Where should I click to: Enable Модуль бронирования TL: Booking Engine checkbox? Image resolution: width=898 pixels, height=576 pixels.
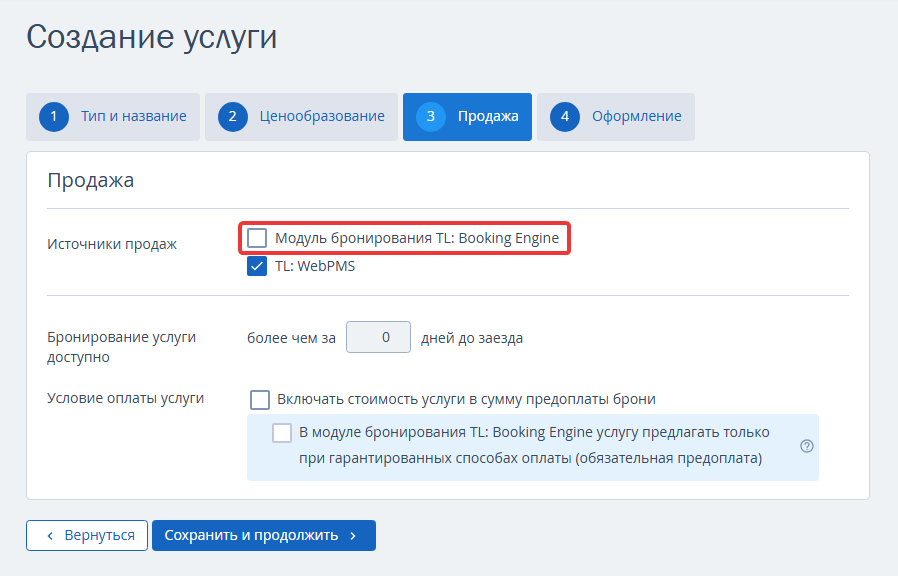pyautogui.click(x=257, y=238)
